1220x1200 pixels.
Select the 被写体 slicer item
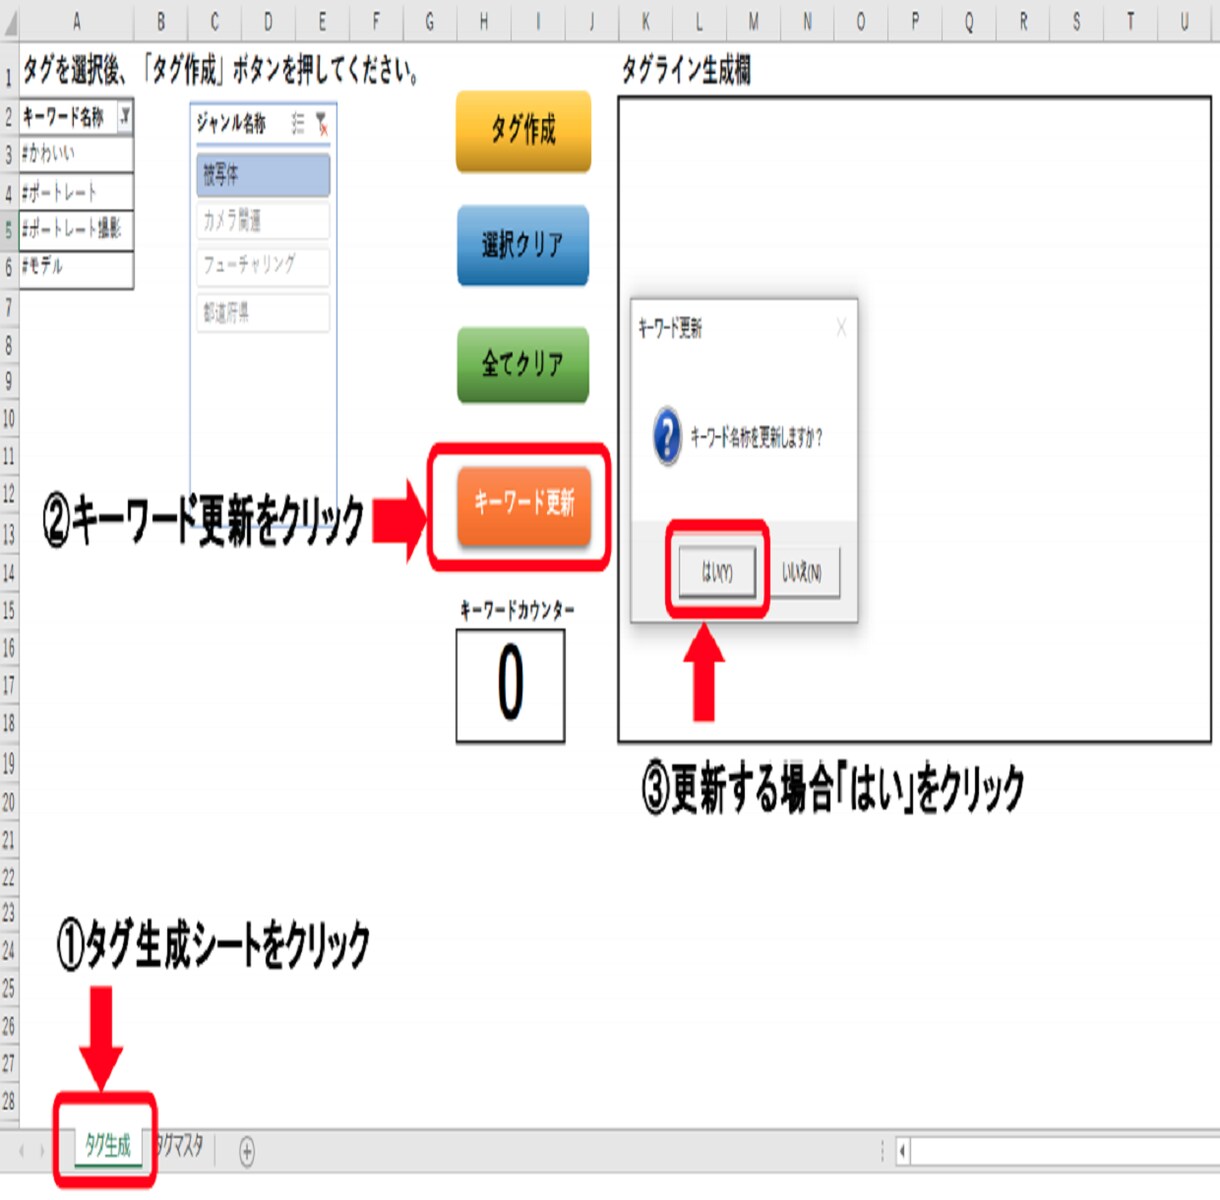point(263,175)
